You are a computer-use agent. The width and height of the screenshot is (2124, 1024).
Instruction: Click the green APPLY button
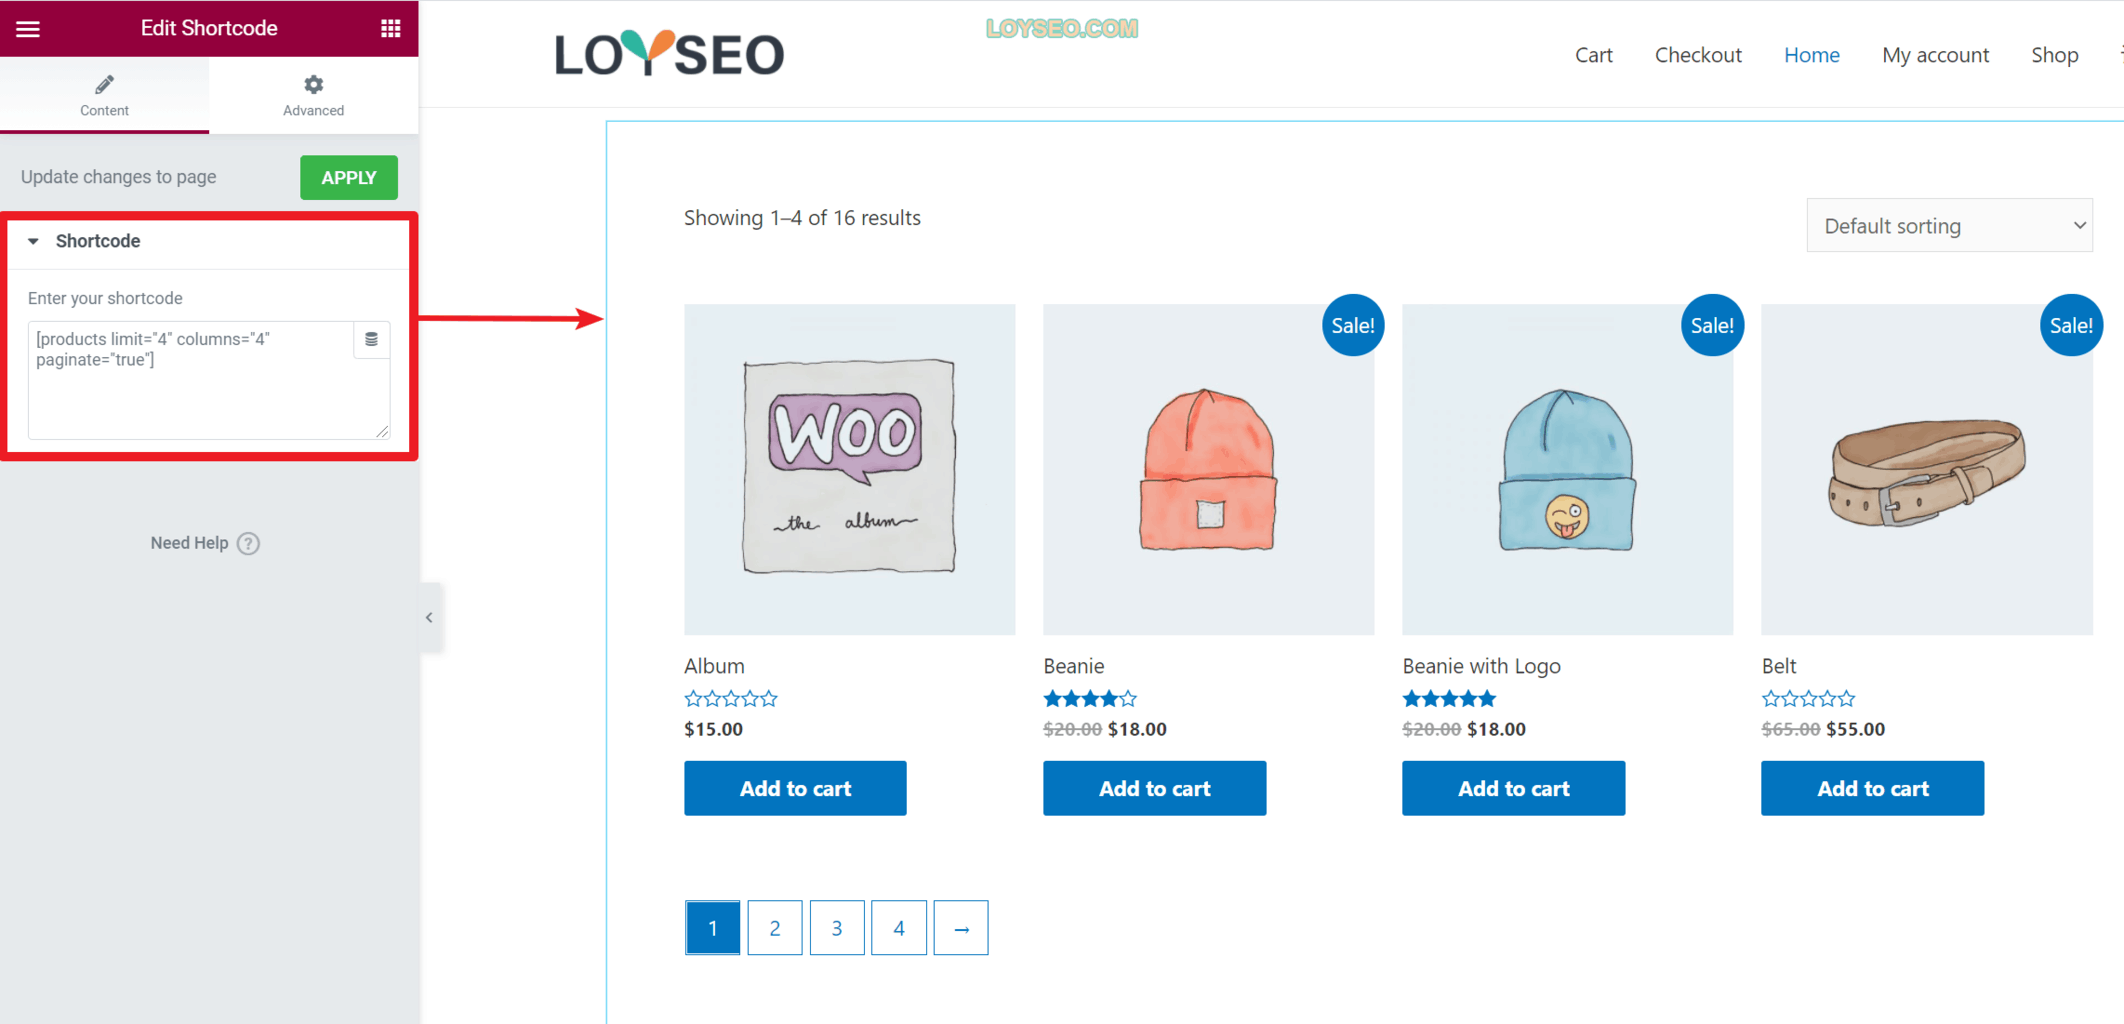pos(349,177)
